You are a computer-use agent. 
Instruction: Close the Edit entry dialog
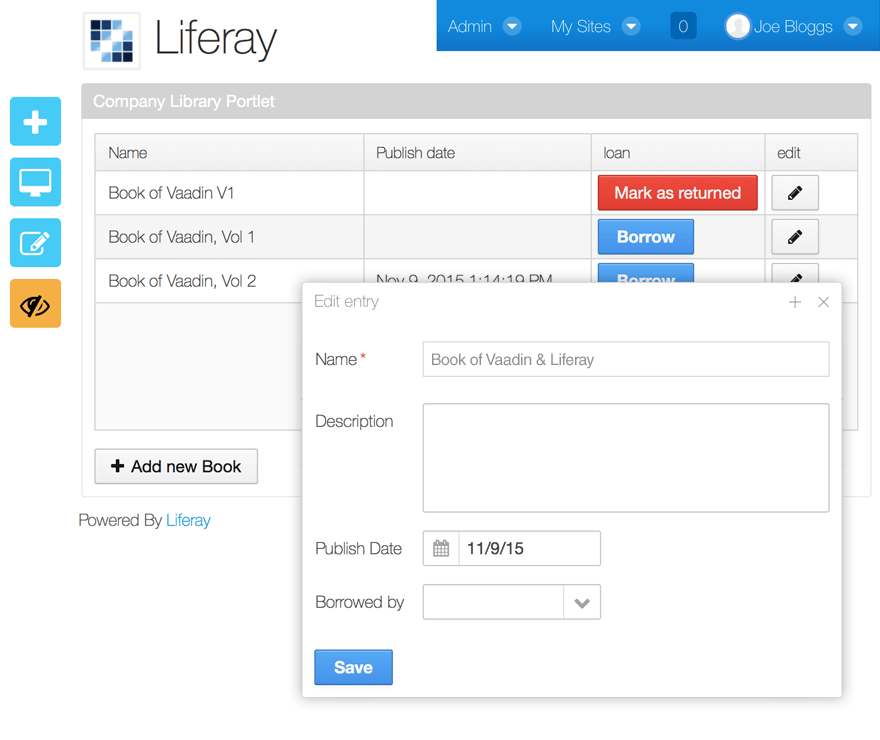(823, 302)
